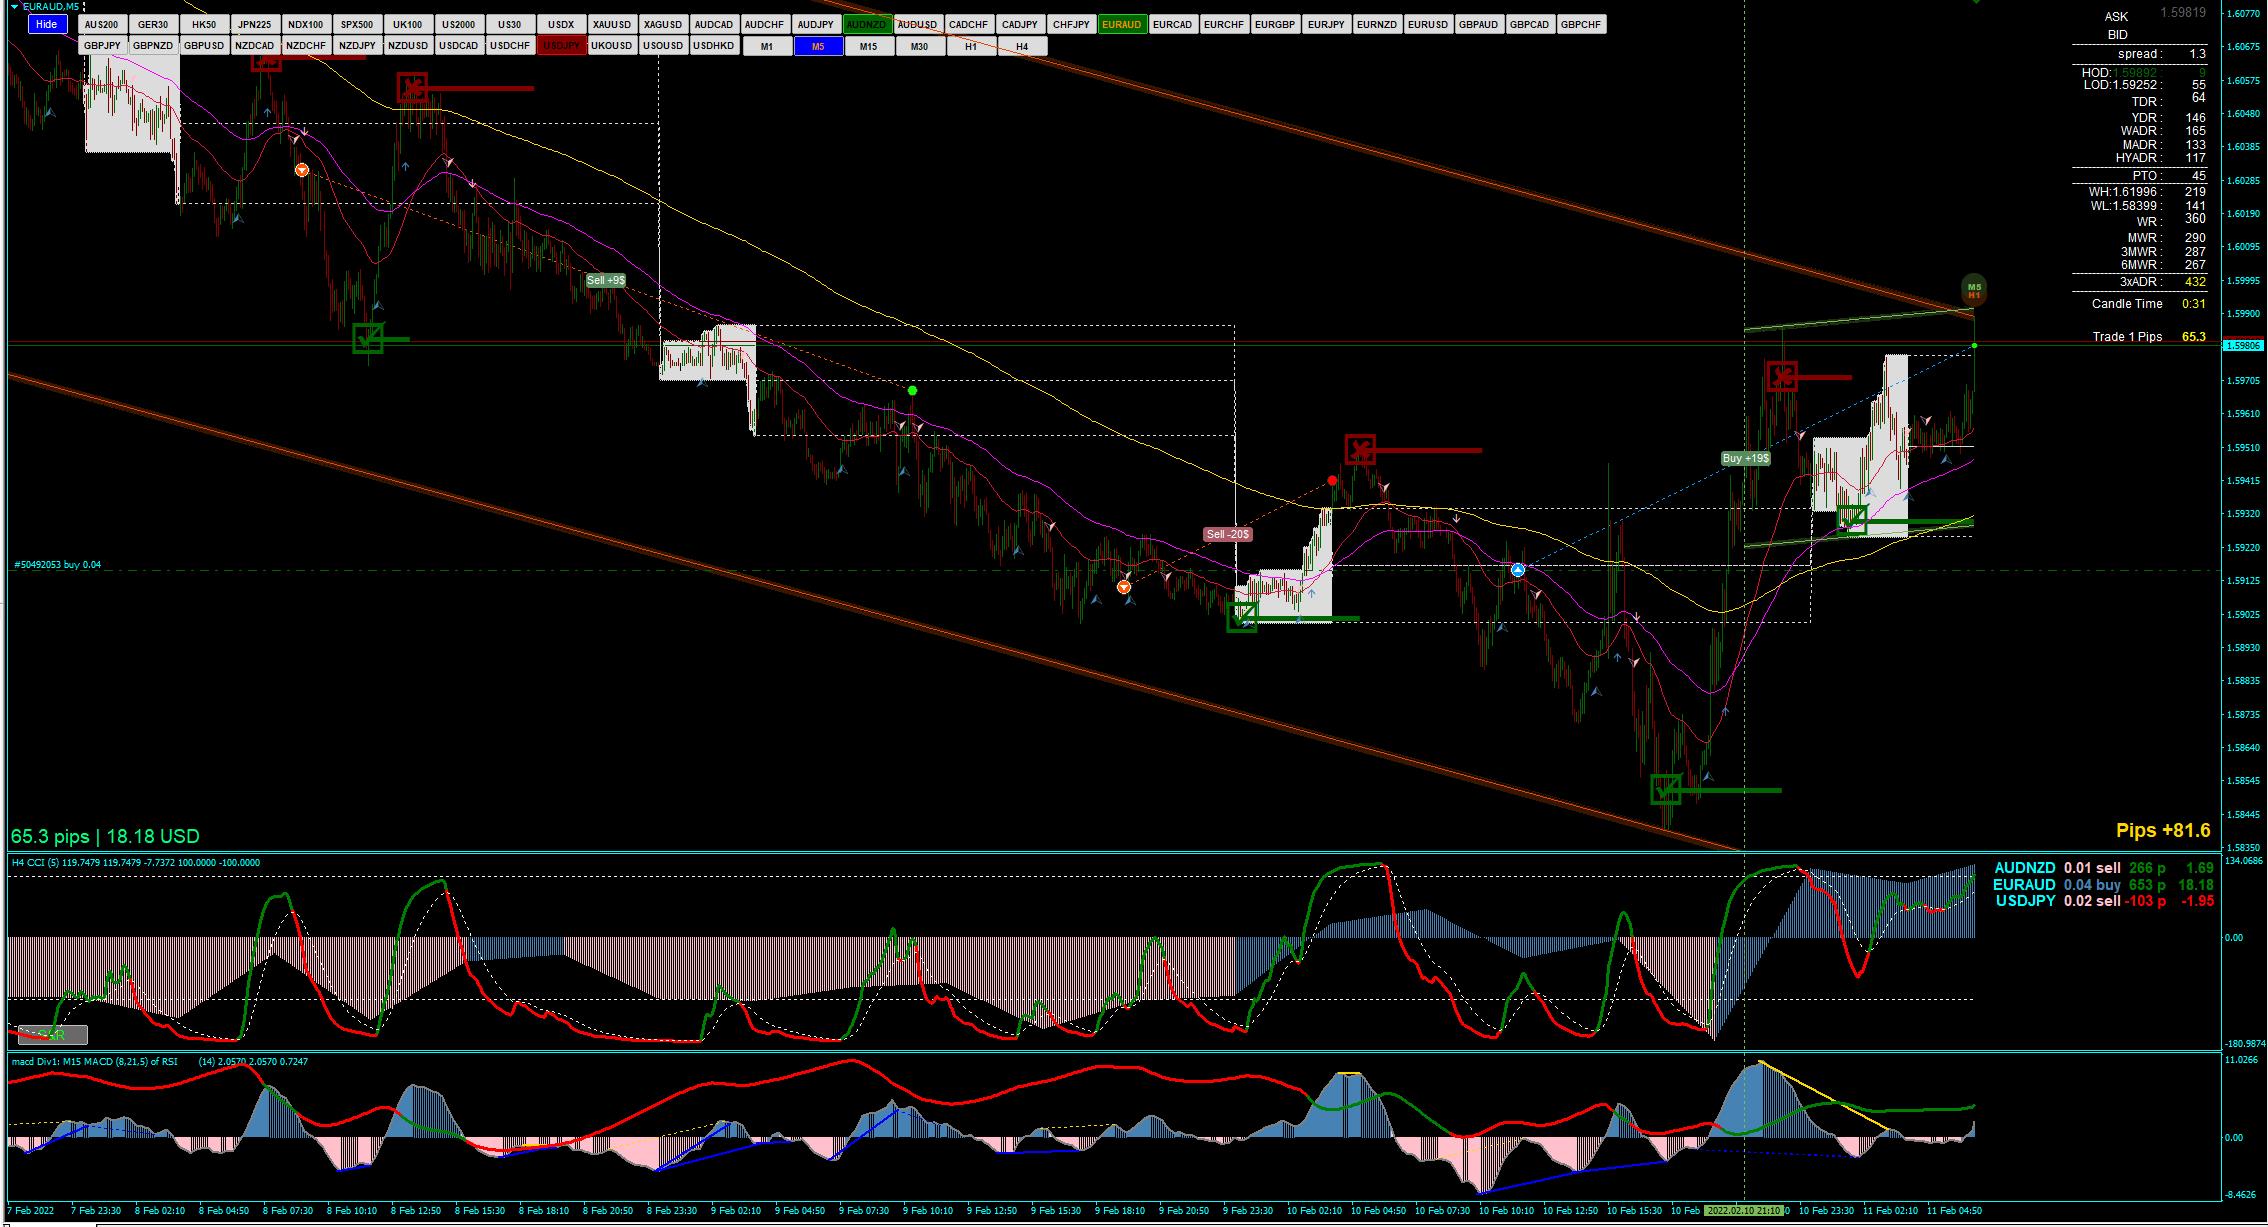Select the H4 timeframe button

[x=1021, y=46]
